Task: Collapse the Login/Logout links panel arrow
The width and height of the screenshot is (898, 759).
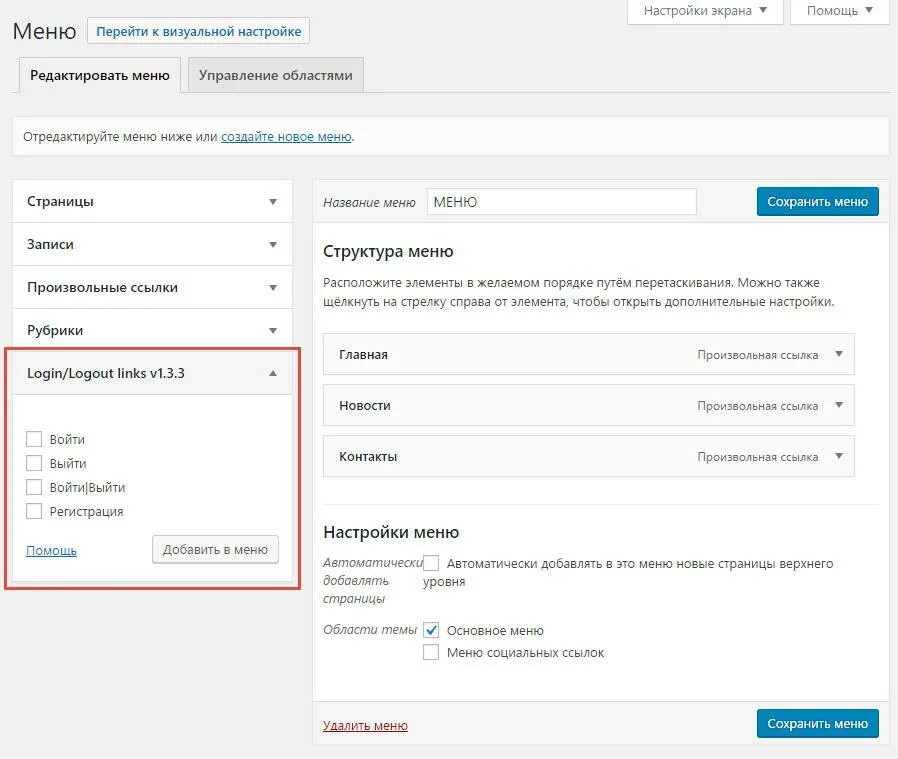Action: point(273,373)
